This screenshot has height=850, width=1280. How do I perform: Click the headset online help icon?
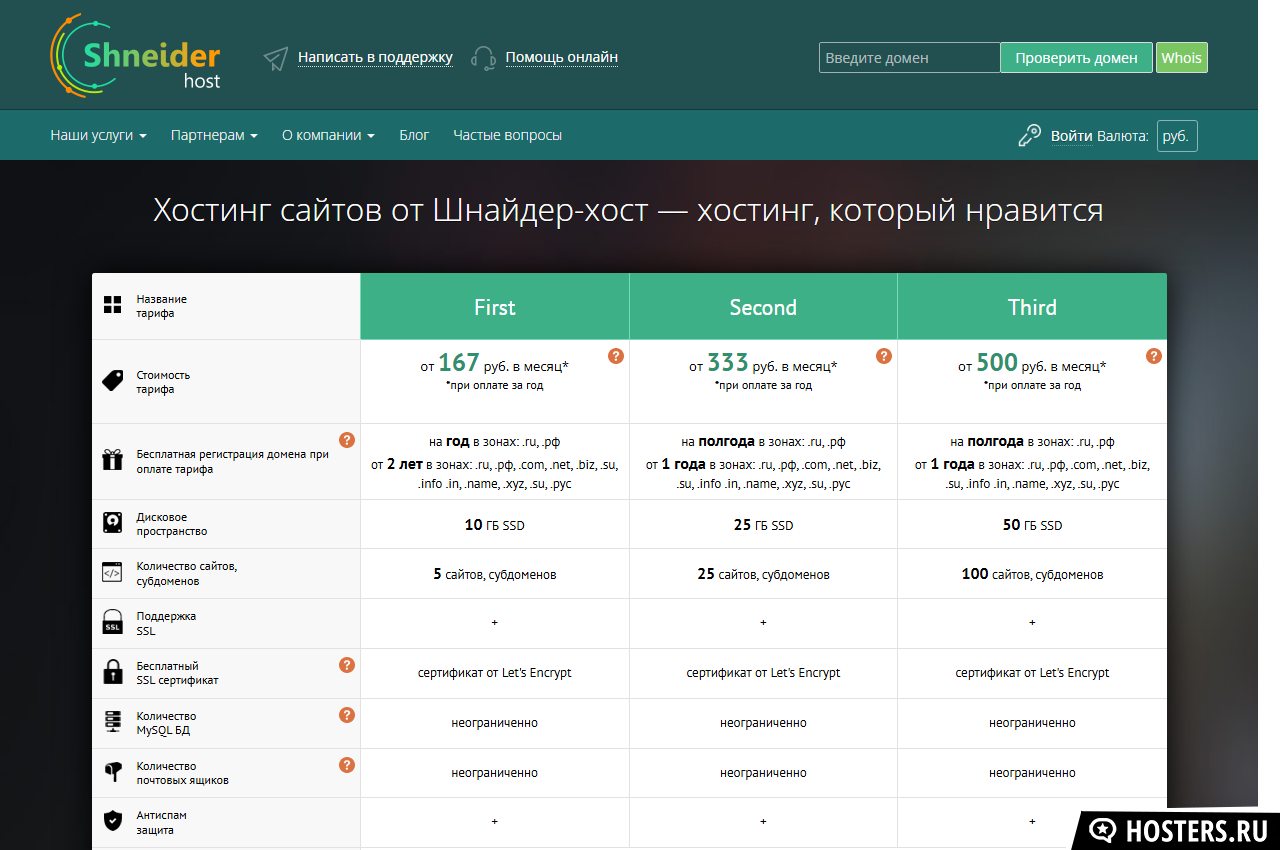484,59
